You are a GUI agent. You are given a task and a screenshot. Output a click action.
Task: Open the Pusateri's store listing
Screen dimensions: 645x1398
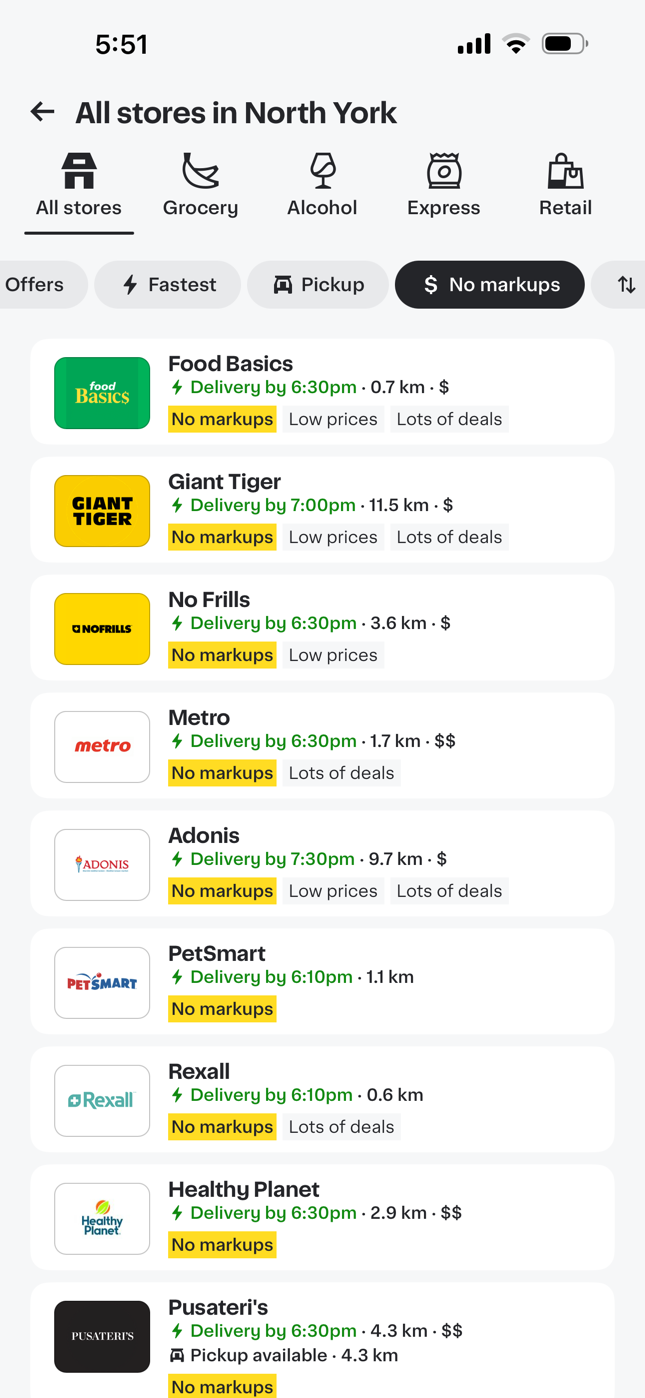(x=322, y=1336)
